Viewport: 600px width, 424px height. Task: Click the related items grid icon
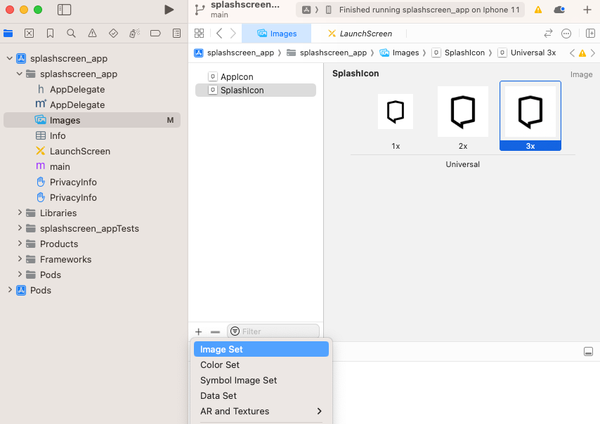(199, 33)
